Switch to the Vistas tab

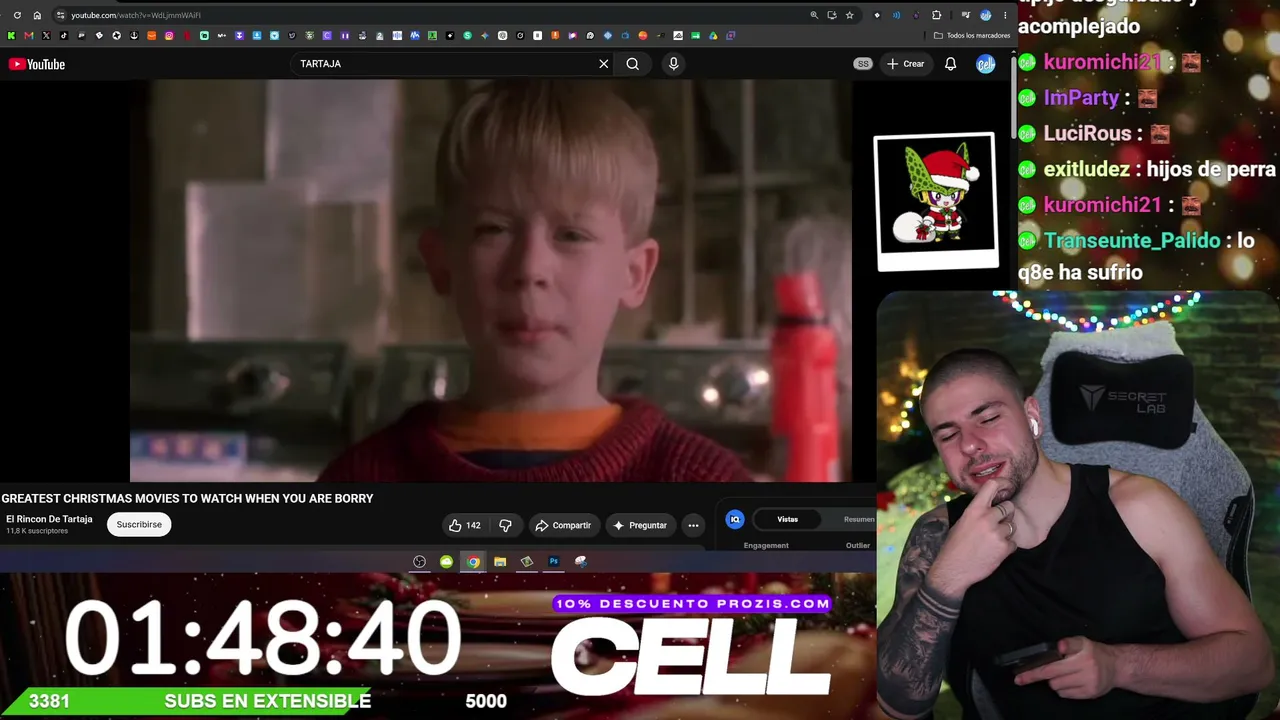(788, 519)
